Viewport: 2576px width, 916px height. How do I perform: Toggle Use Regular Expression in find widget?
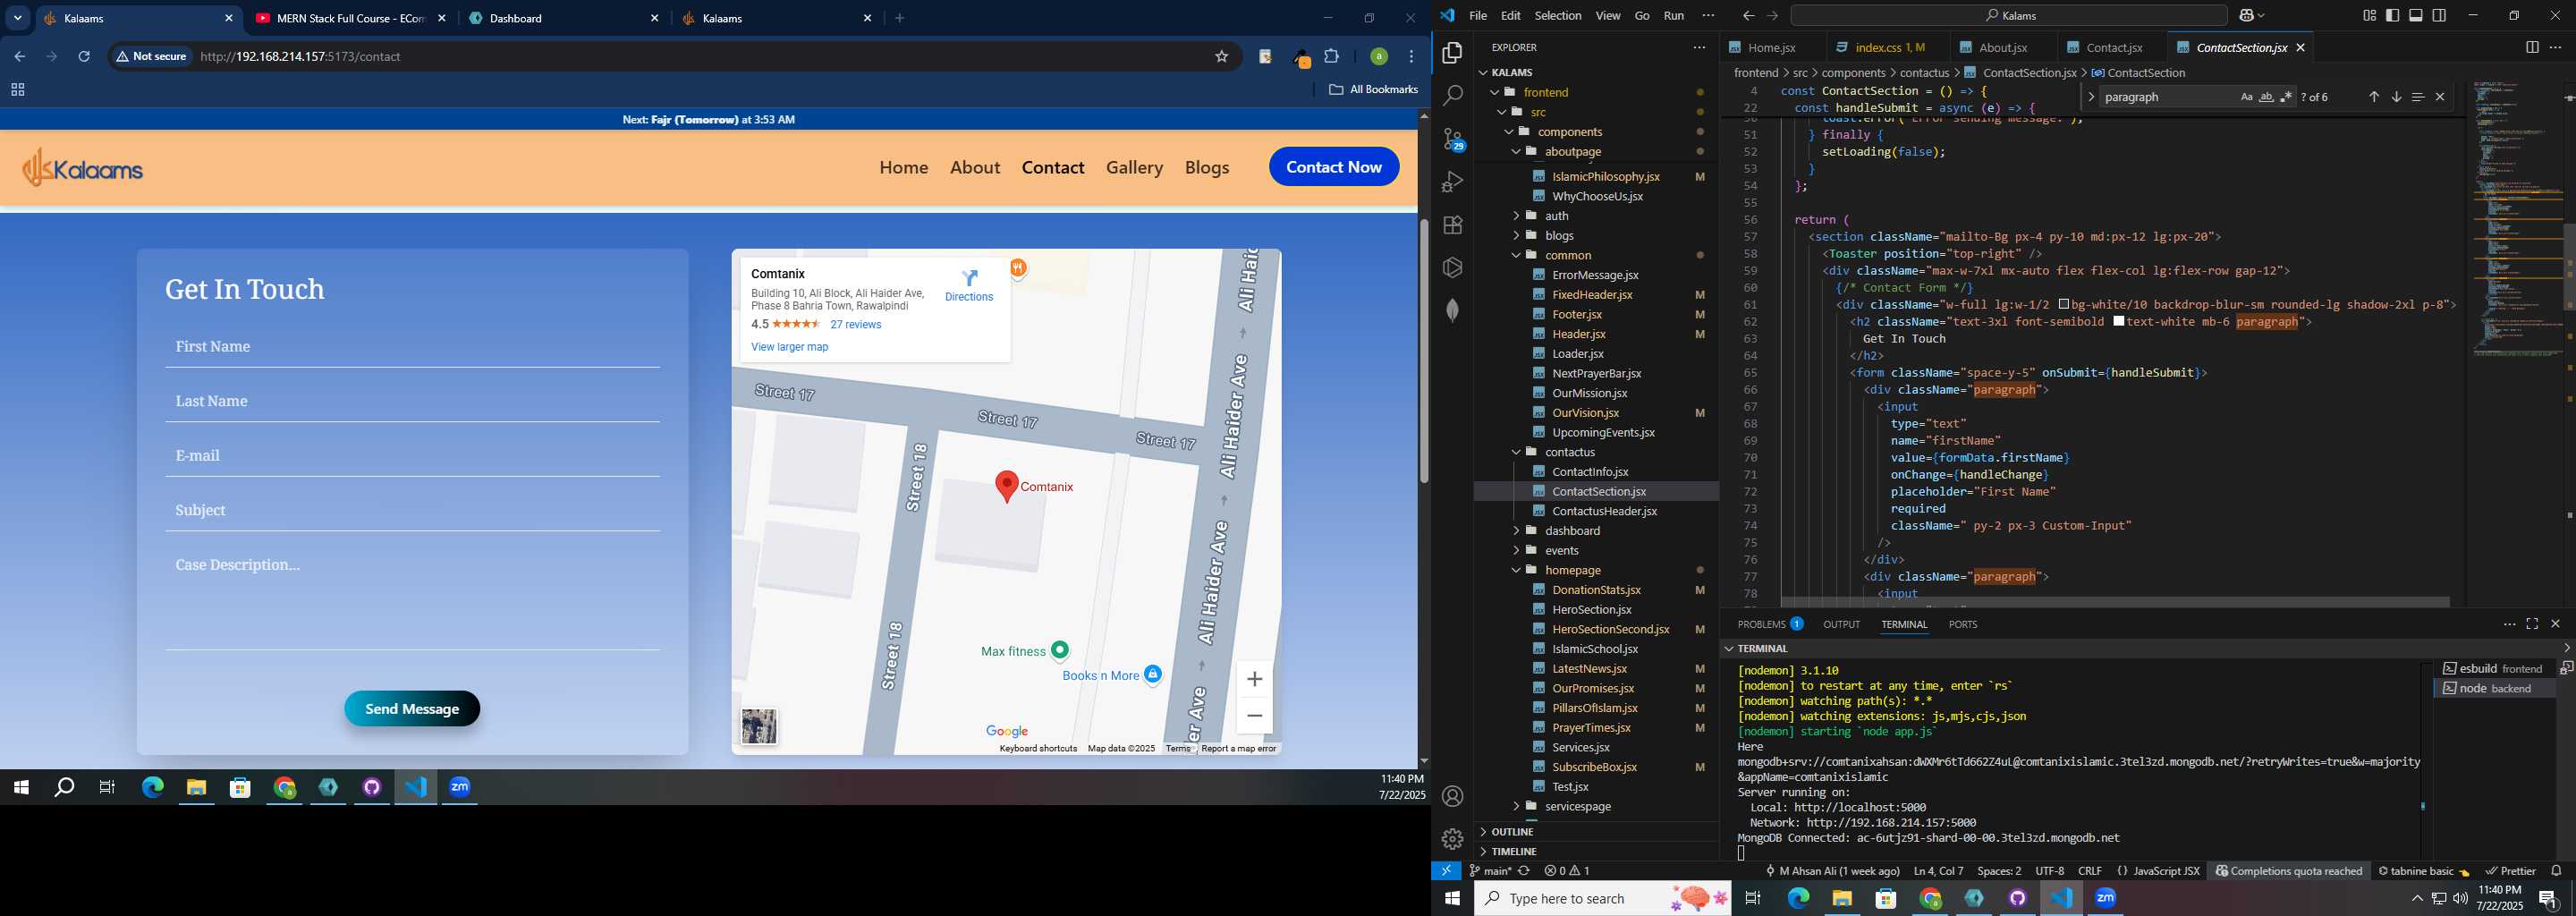click(2286, 97)
